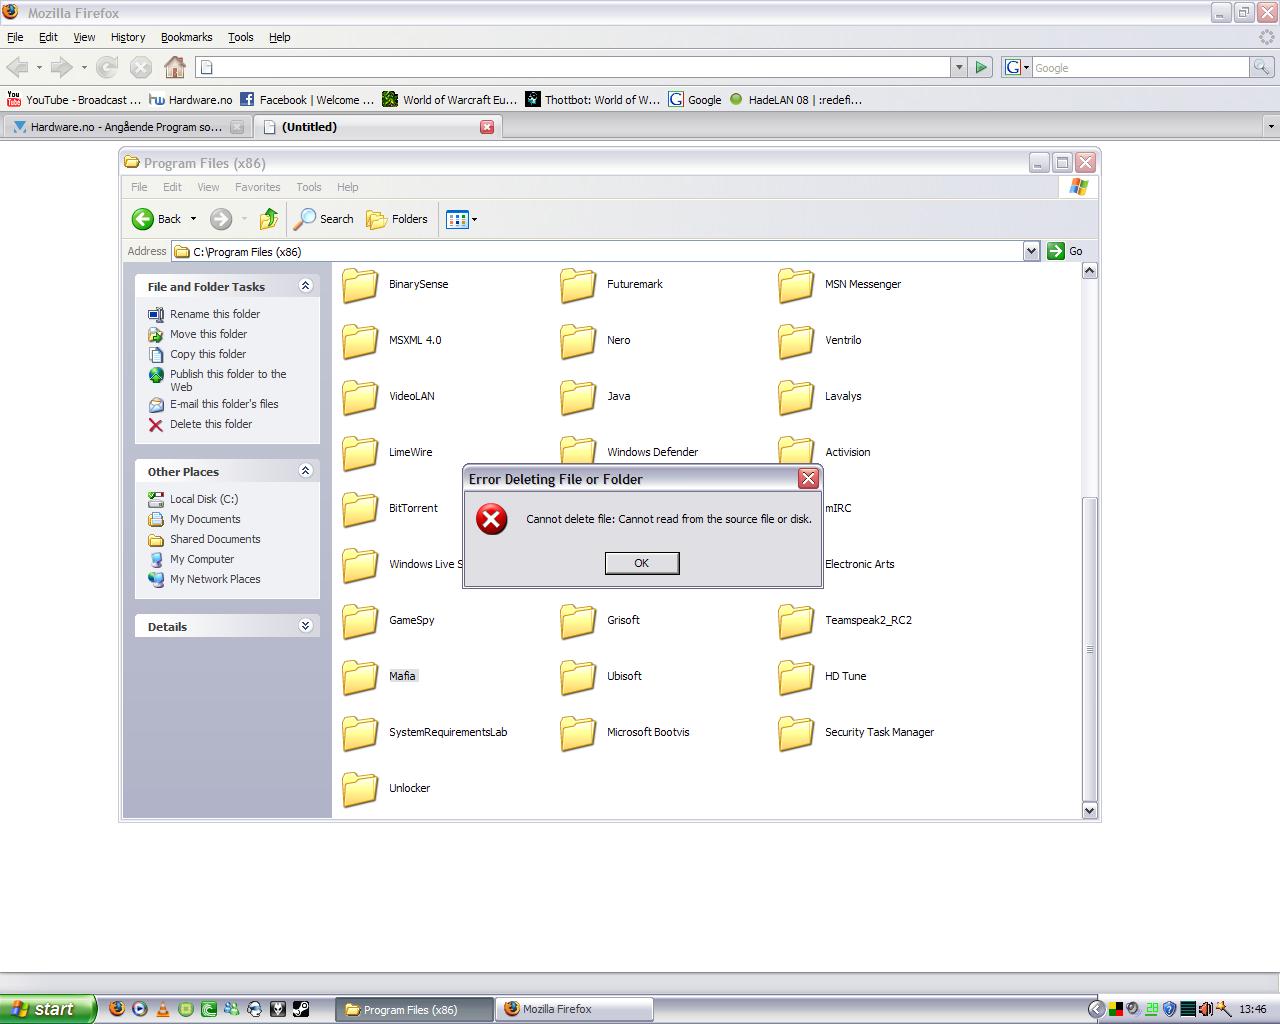Click the Explorer Back button
The height and width of the screenshot is (1024, 1280).
(157, 219)
